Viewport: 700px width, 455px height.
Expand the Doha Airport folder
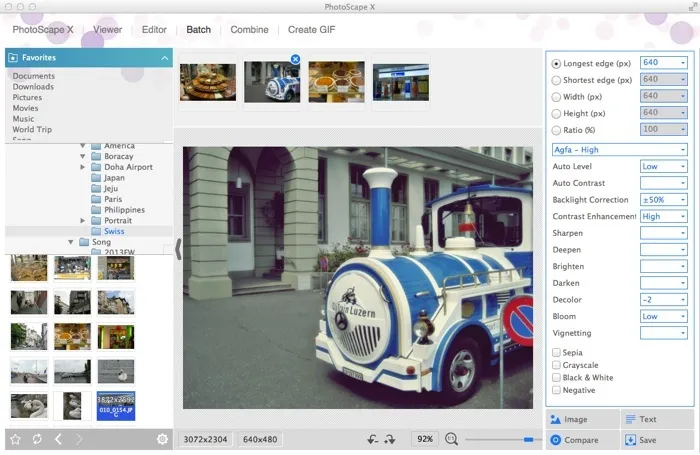83,167
